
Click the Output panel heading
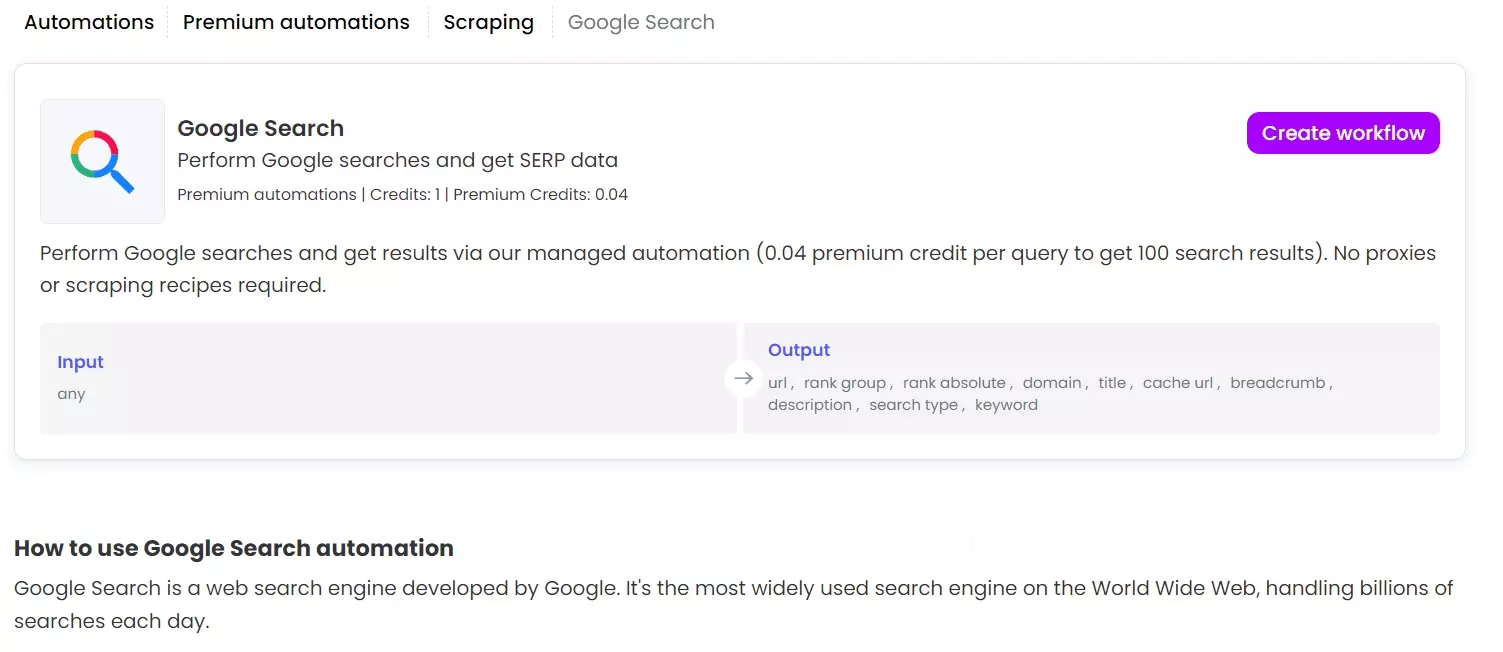[x=798, y=349]
